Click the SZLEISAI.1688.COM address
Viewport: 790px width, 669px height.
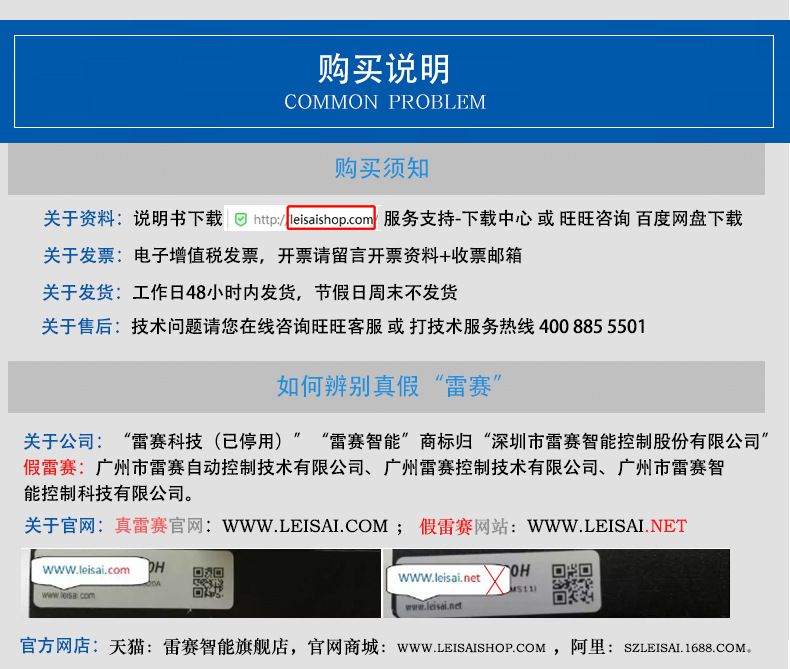[685, 648]
